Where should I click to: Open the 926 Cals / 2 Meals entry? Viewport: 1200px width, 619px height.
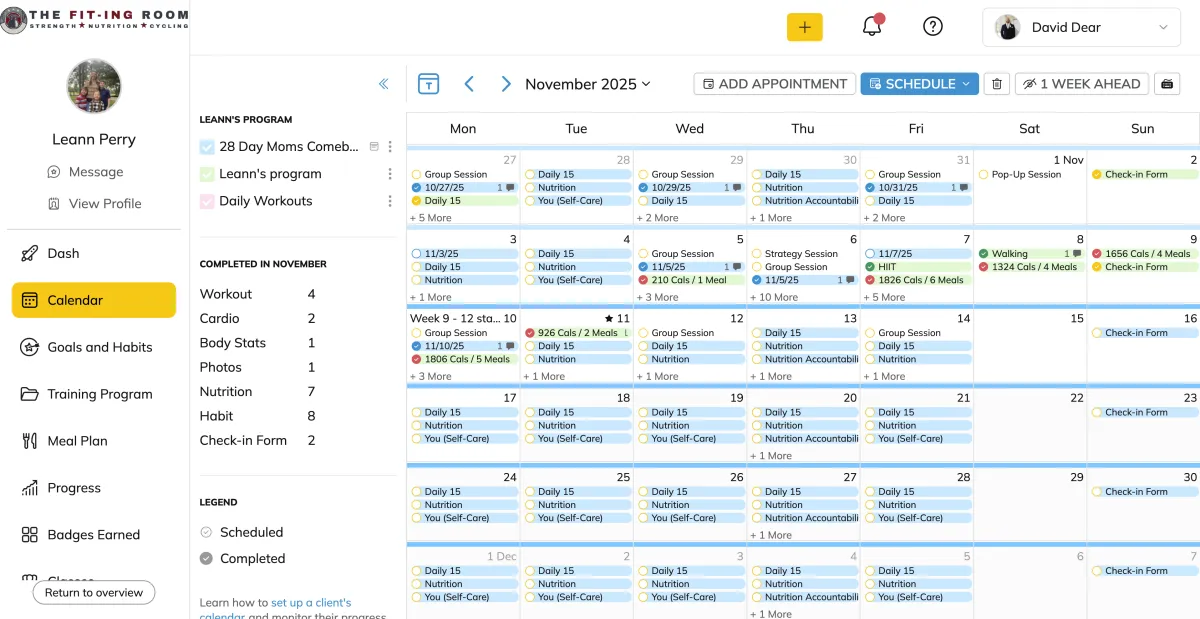[x=576, y=333]
